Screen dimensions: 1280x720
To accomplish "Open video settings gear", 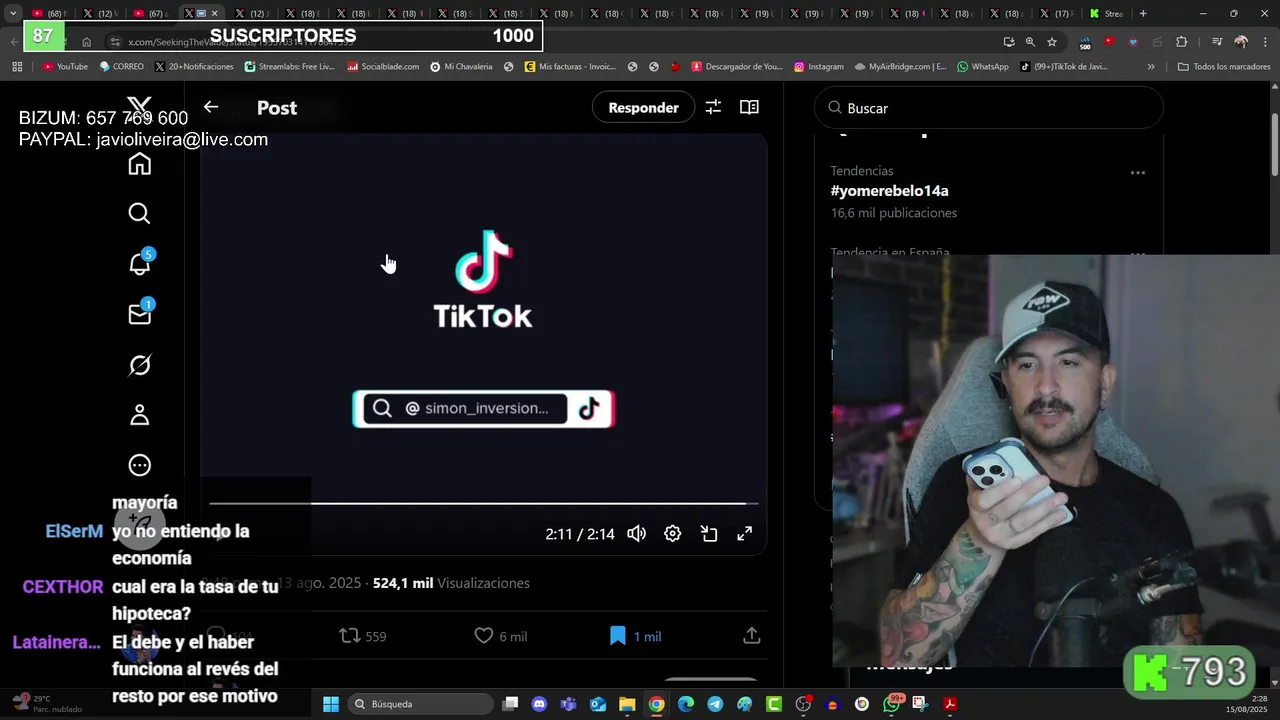I will [x=673, y=534].
